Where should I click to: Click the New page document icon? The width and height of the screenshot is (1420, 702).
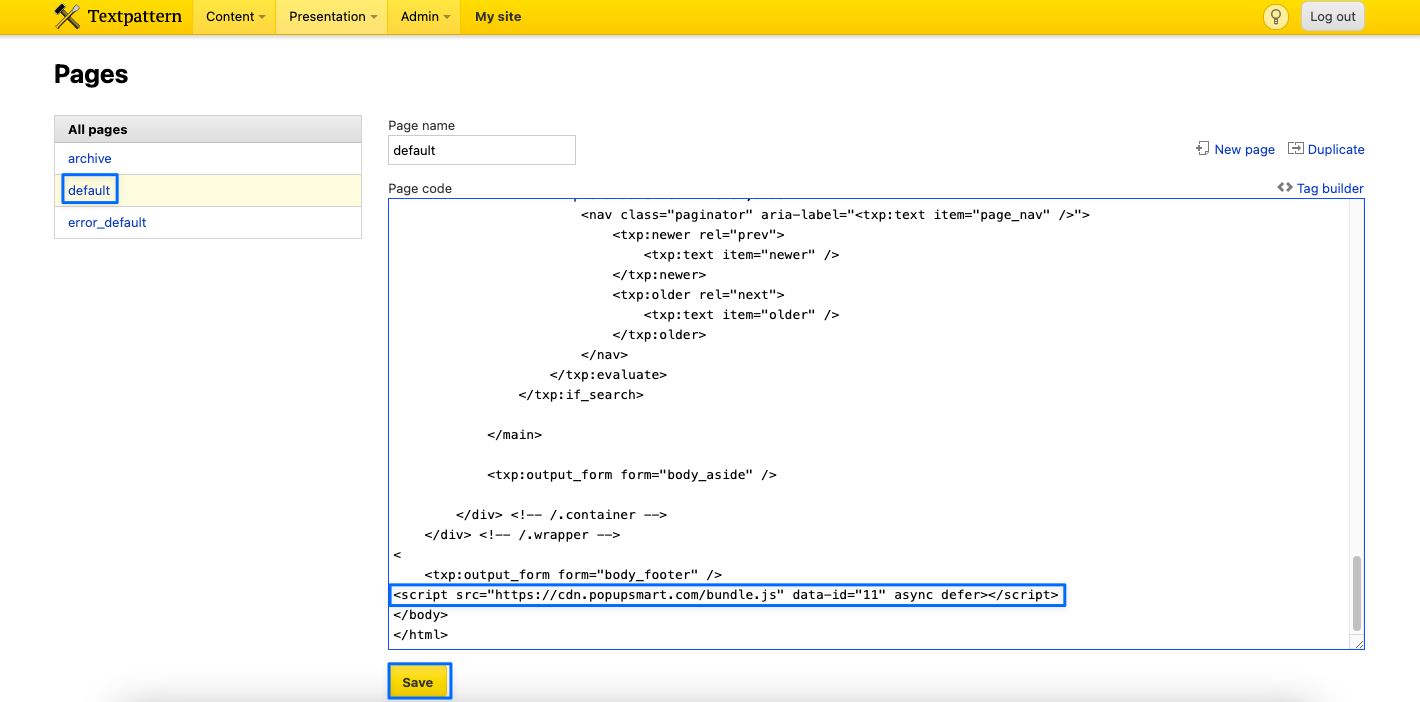click(1203, 149)
